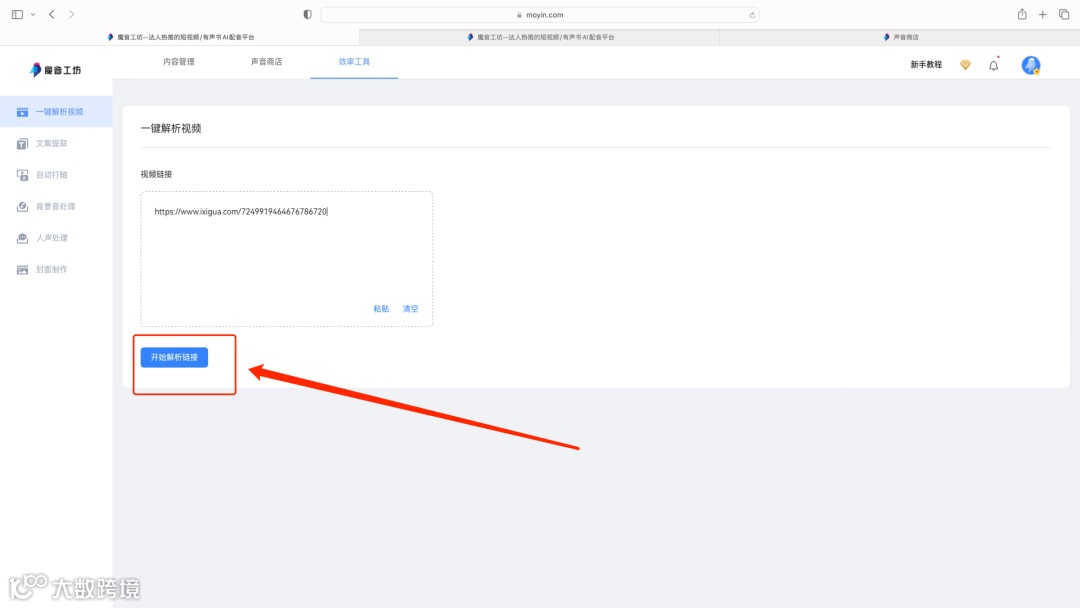Open the user avatar menu
Screen dimensions: 1080x608
pos(1030,65)
